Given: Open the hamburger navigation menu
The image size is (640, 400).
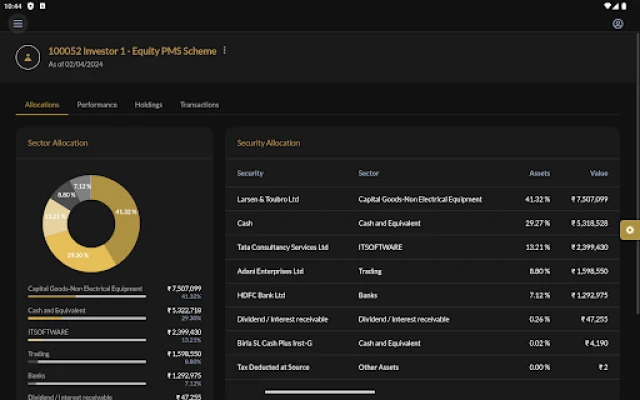Looking at the screenshot, I should pyautogui.click(x=17, y=24).
